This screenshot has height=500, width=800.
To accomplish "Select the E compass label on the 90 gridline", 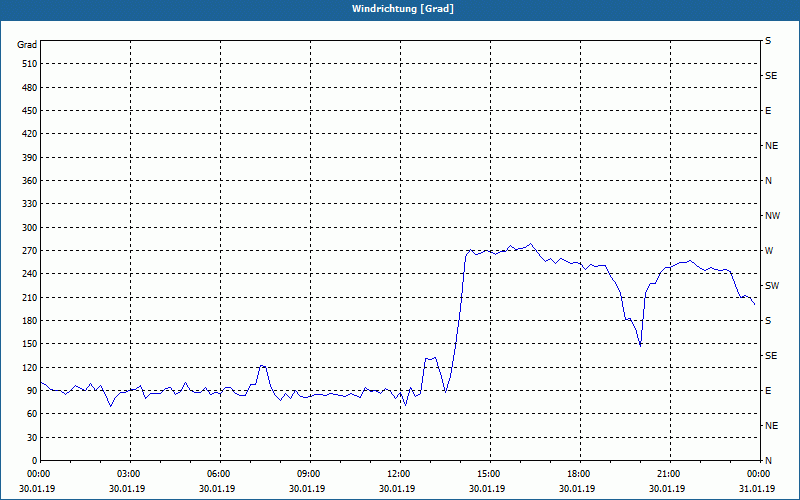I will coord(768,391).
